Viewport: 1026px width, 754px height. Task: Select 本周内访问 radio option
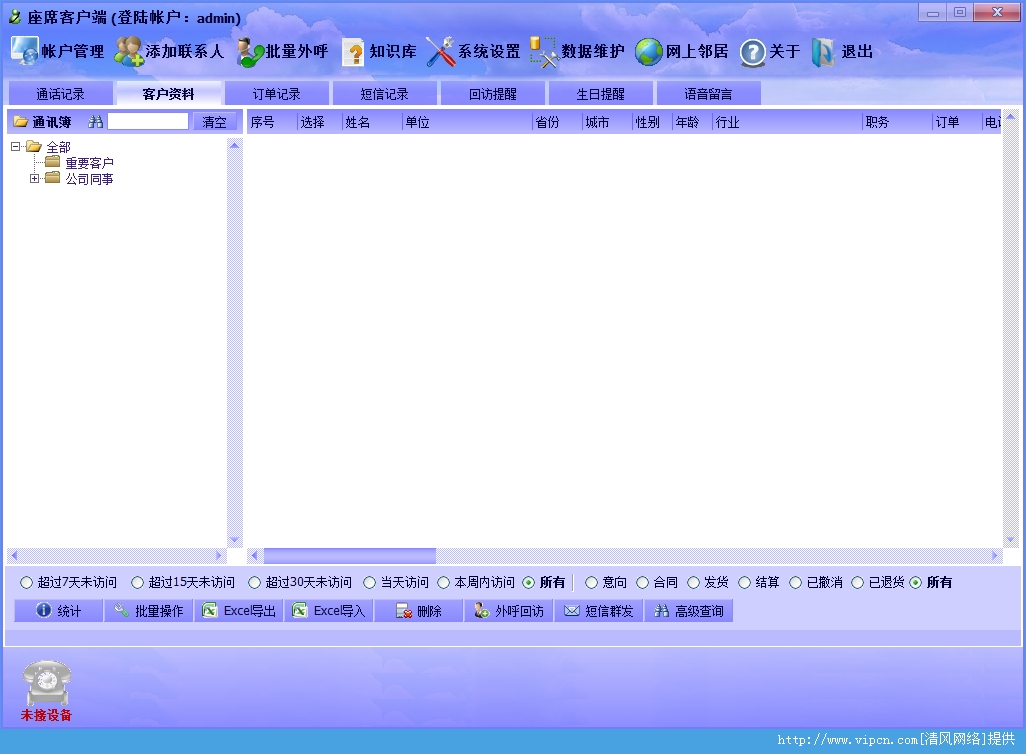coord(444,583)
